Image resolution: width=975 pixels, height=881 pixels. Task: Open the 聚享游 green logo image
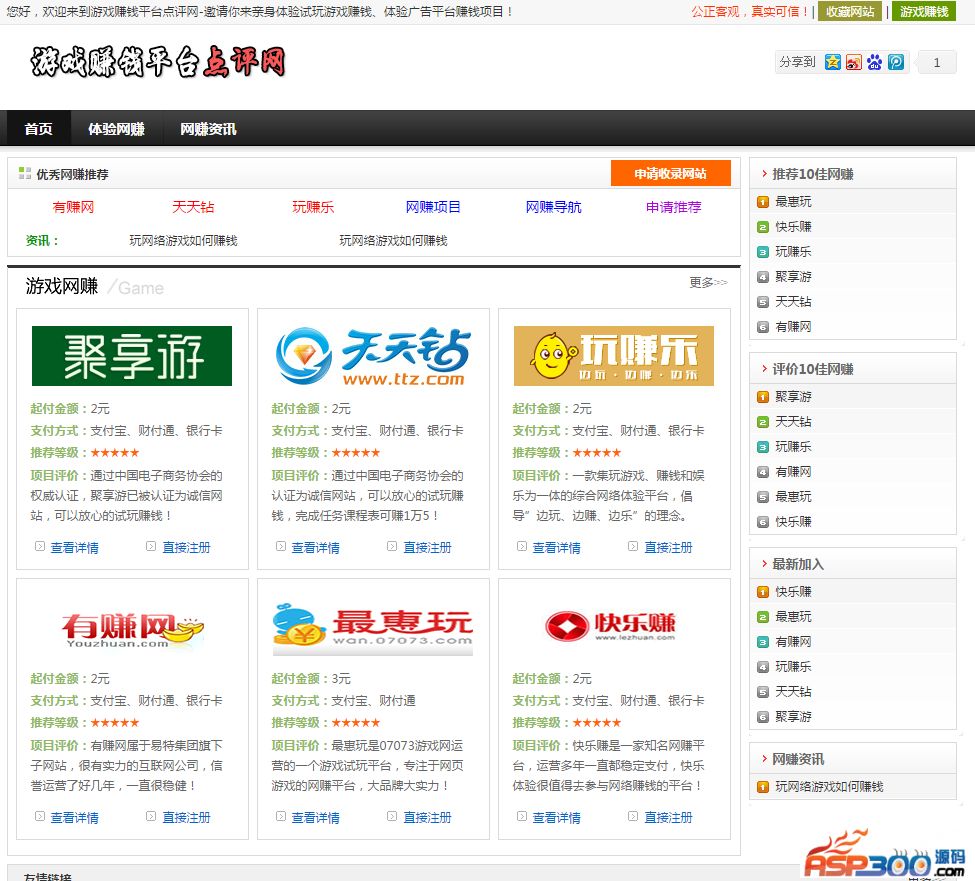coord(132,356)
